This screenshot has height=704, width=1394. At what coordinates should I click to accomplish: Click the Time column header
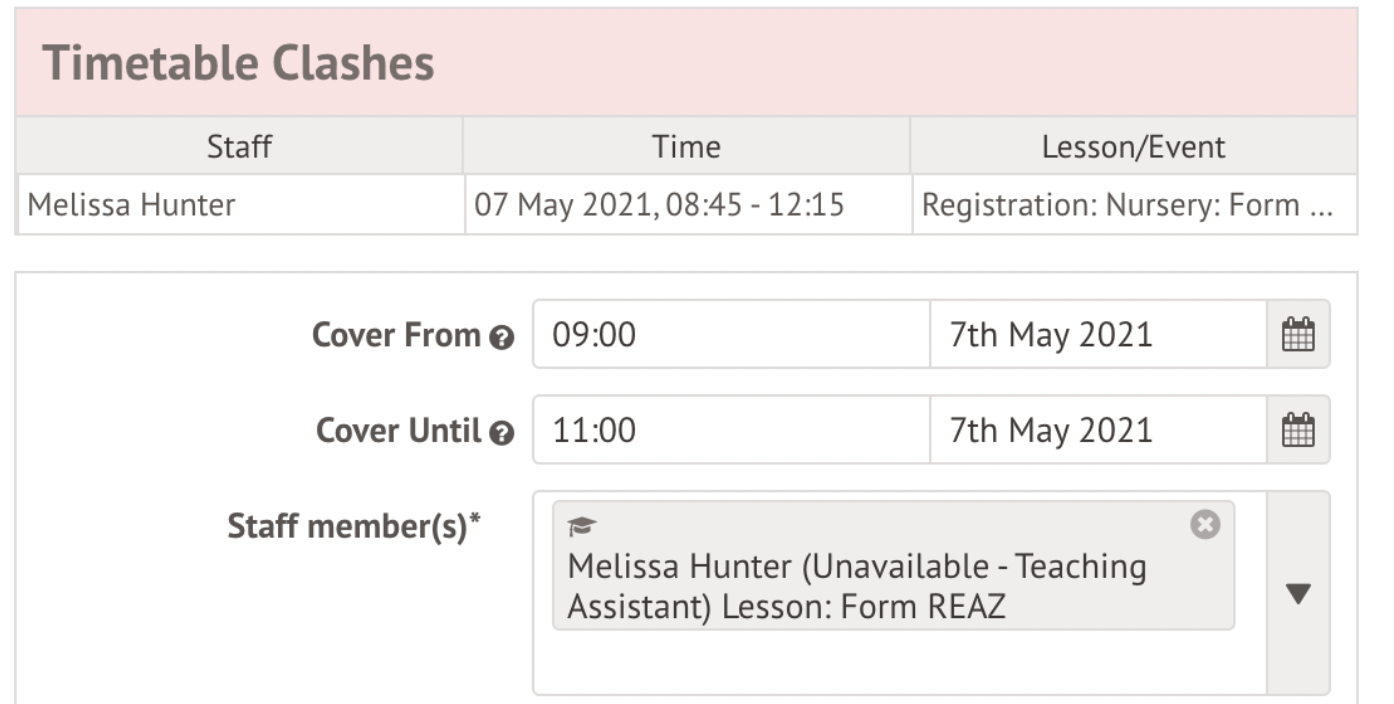[x=686, y=147]
